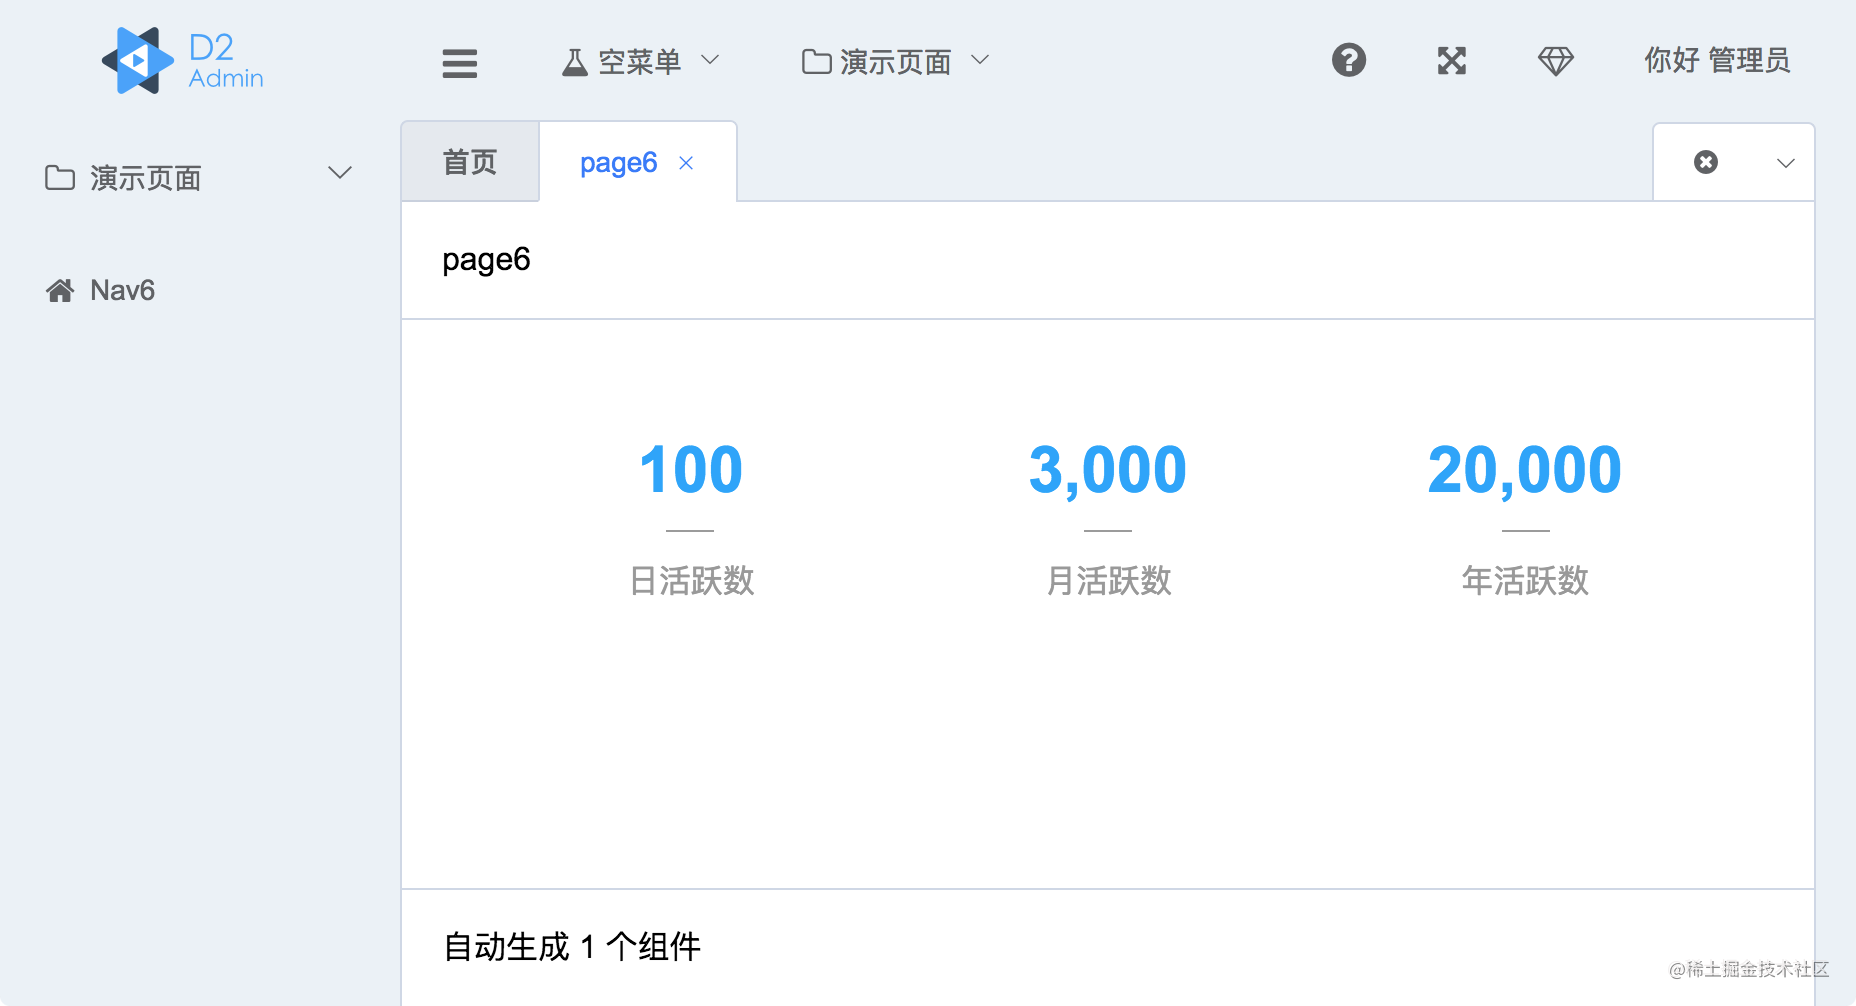Screen dimensions: 1856x1006
Task: Open the help question mark icon
Action: [1349, 60]
